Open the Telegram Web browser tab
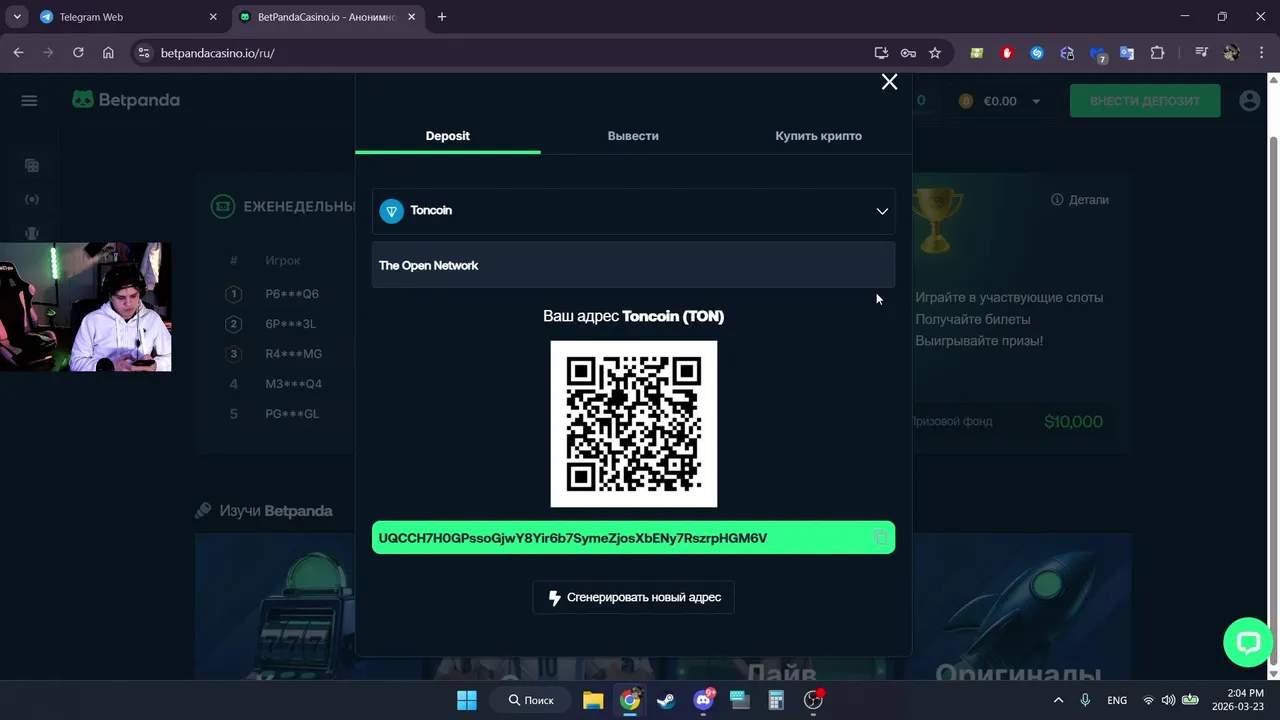Viewport: 1280px width, 720px height. pyautogui.click(x=130, y=17)
